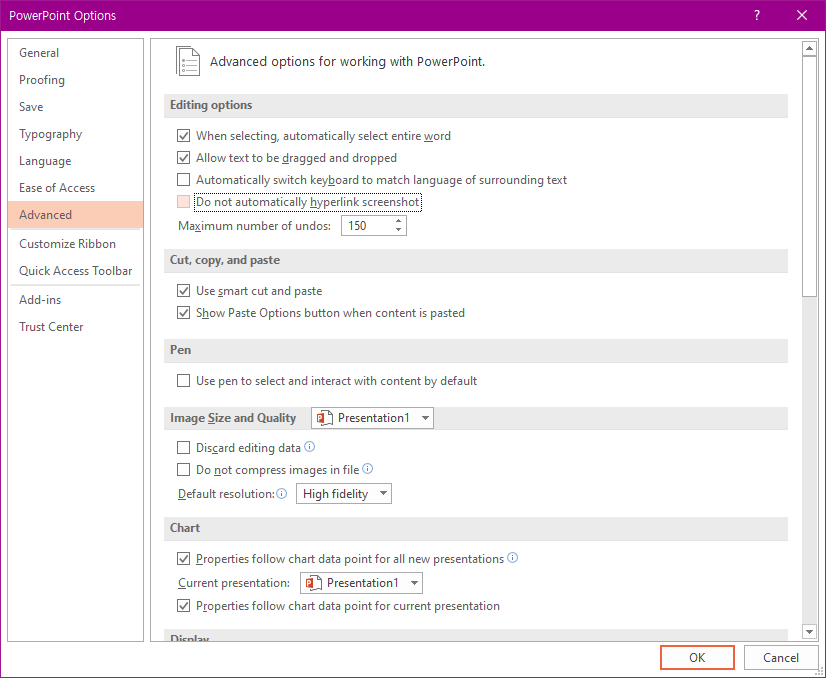This screenshot has height=678, width=826.
Task: Open the Ease of Access category
Action: click(x=76, y=188)
